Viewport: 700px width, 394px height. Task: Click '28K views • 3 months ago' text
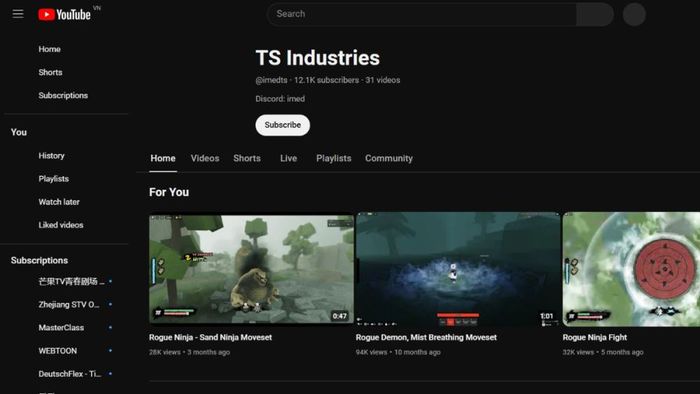click(x=189, y=353)
